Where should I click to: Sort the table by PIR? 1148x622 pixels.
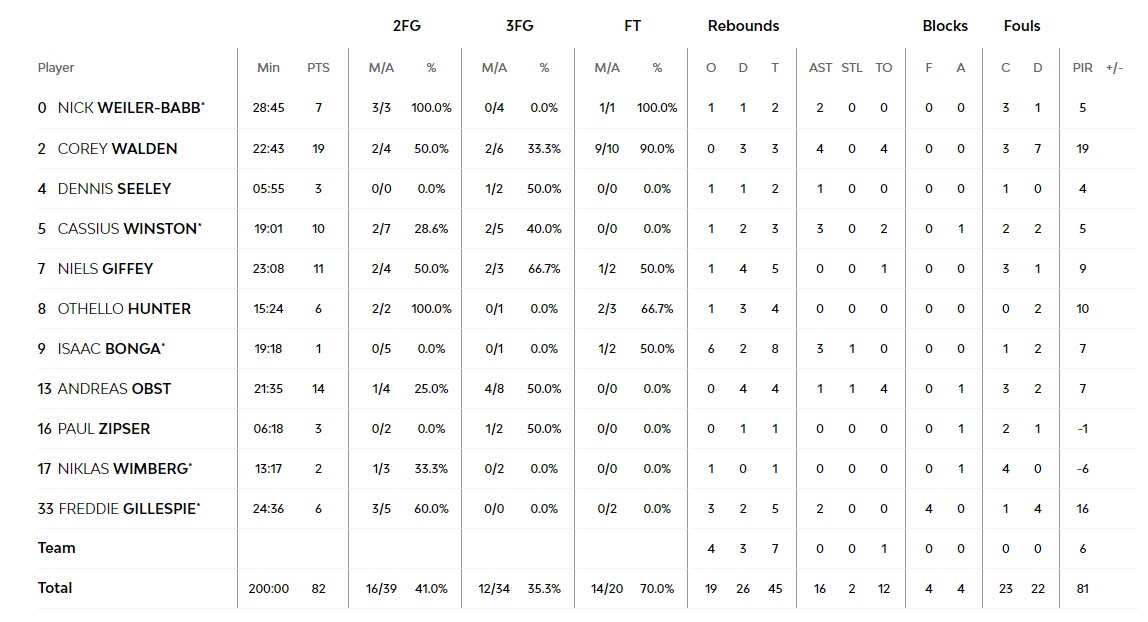coord(1082,68)
